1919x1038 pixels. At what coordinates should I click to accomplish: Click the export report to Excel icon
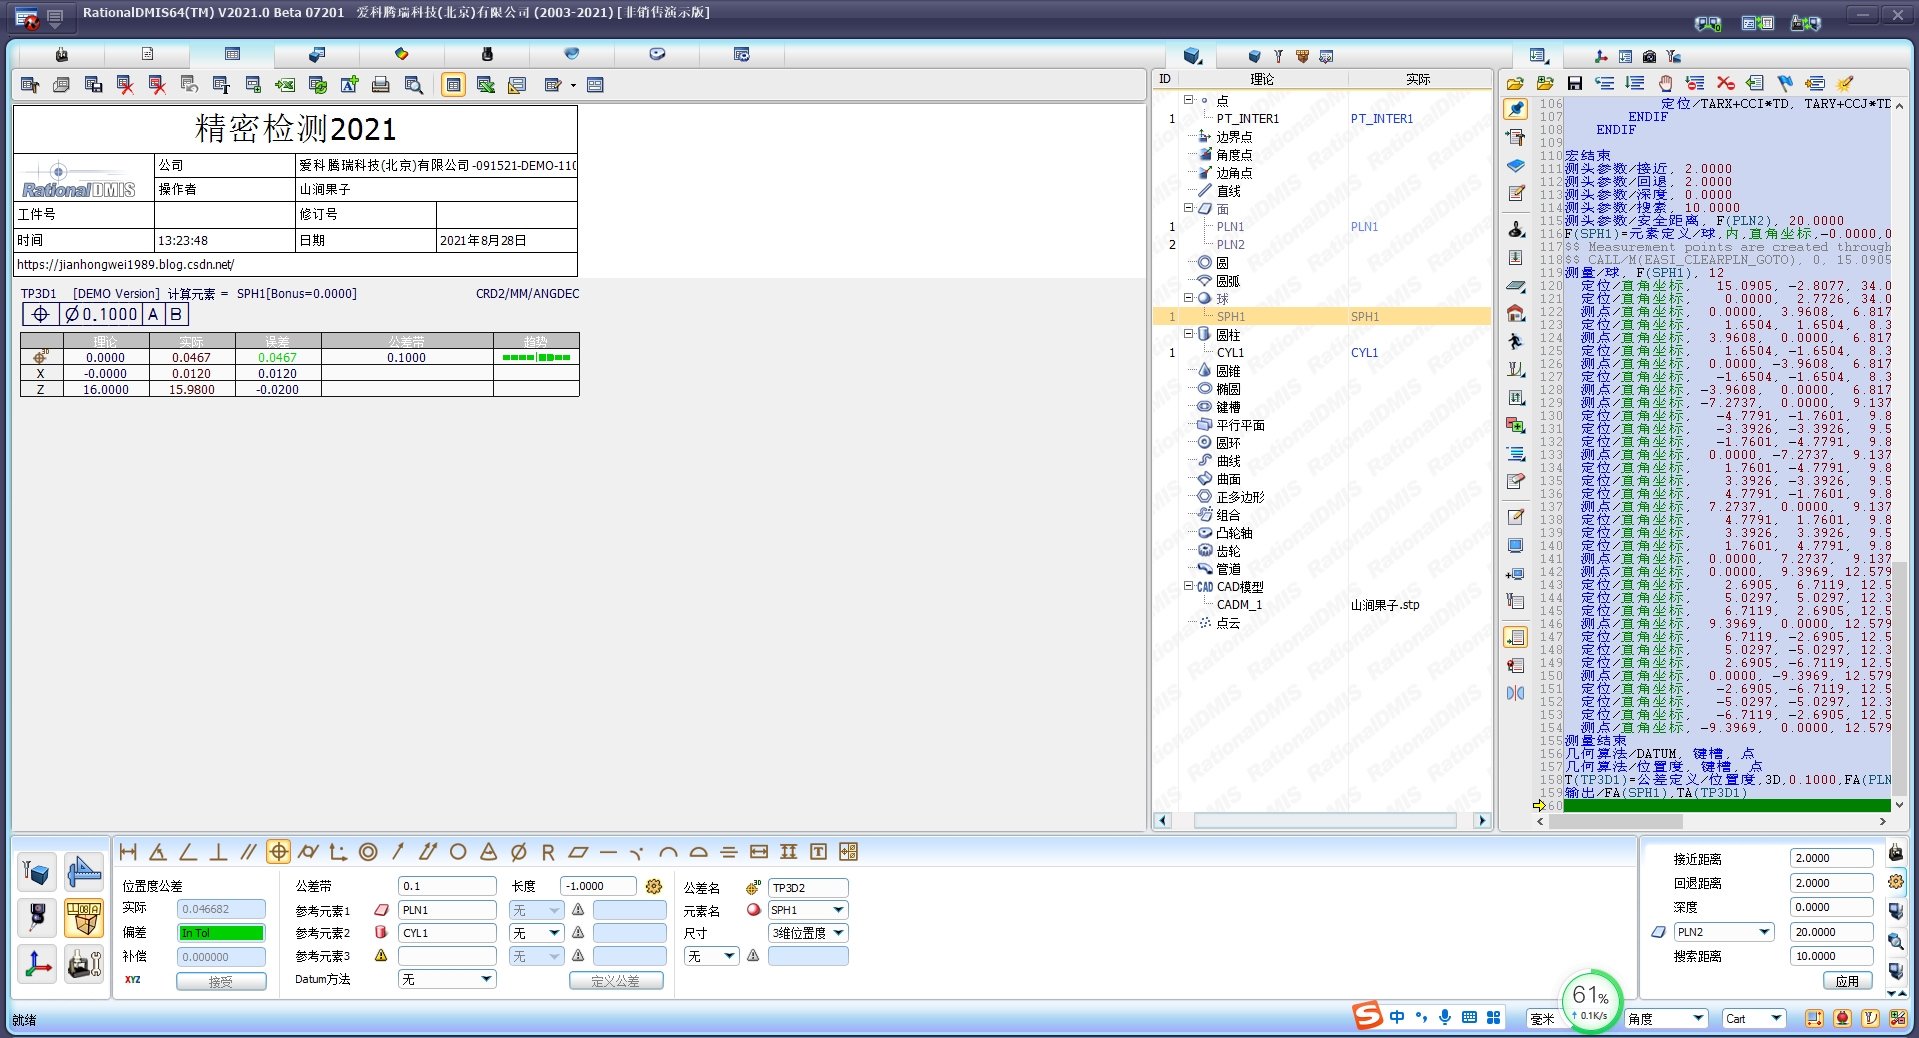[x=285, y=85]
